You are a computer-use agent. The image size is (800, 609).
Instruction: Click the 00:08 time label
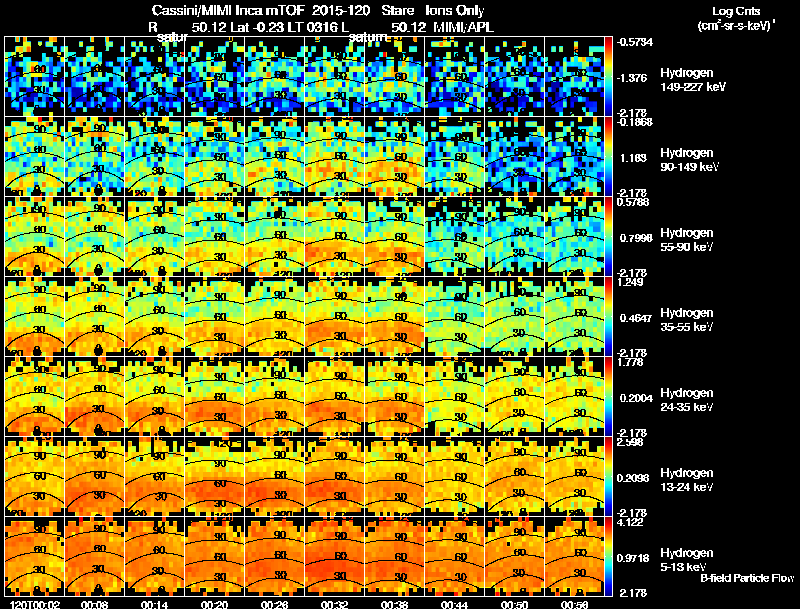click(x=94, y=604)
